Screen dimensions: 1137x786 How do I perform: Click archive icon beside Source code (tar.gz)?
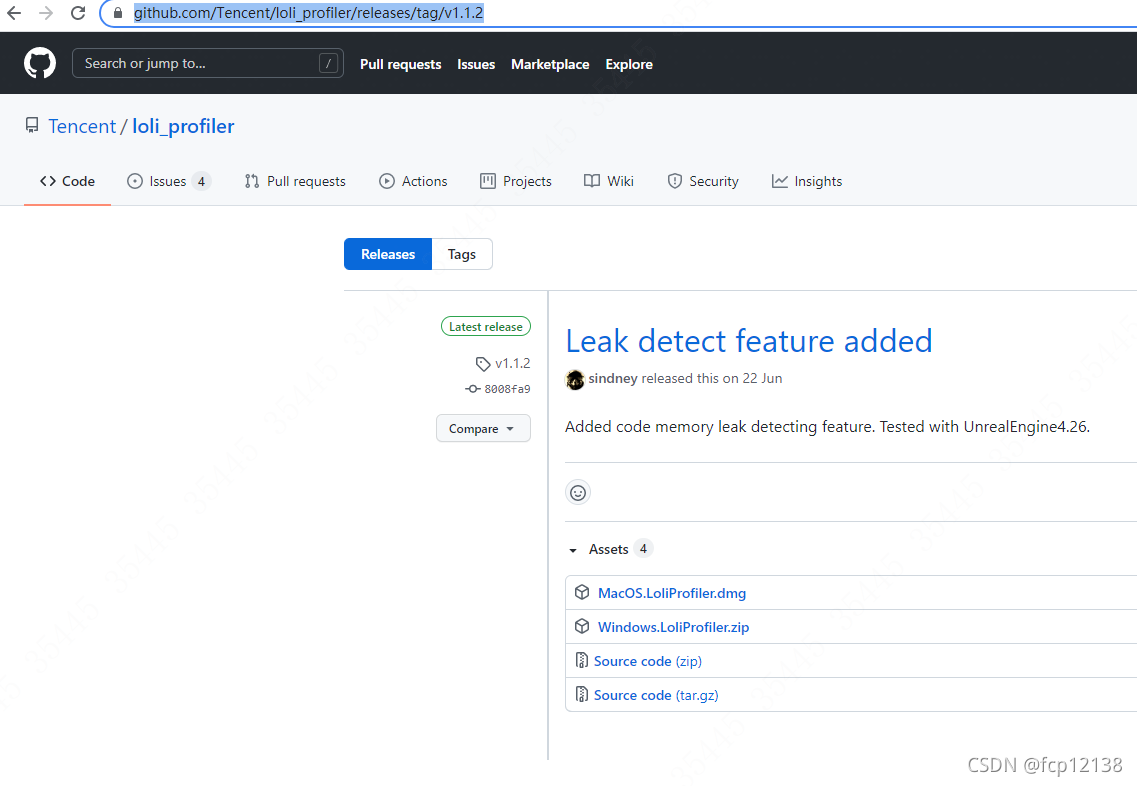pos(582,695)
